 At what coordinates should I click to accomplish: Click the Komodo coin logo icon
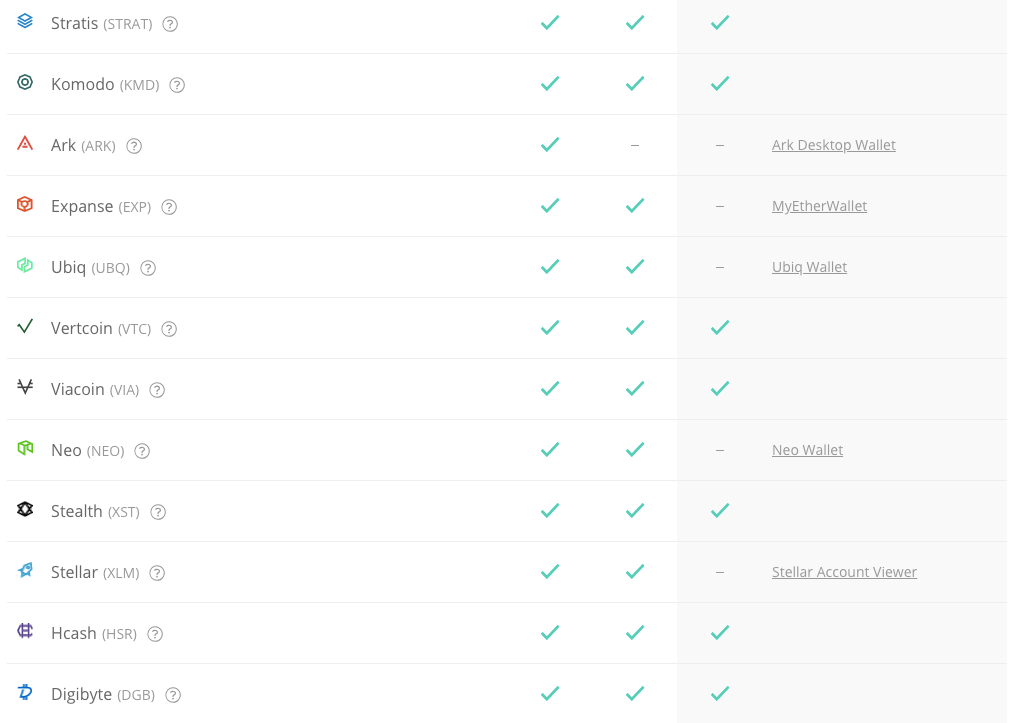(x=25, y=83)
